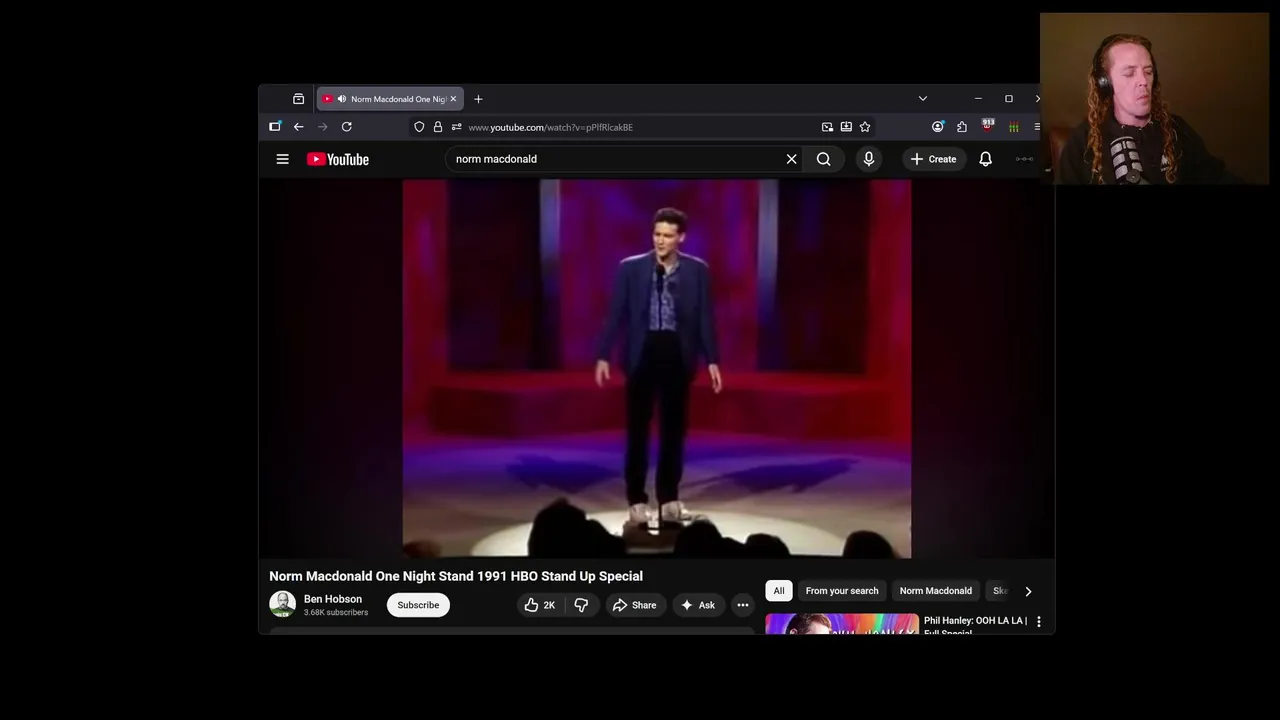
Task: Open the extensions puzzle icon
Action: (x=962, y=127)
